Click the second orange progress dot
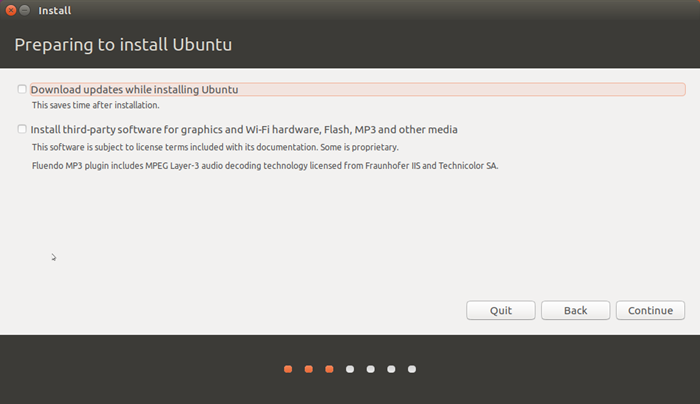 (x=308, y=369)
